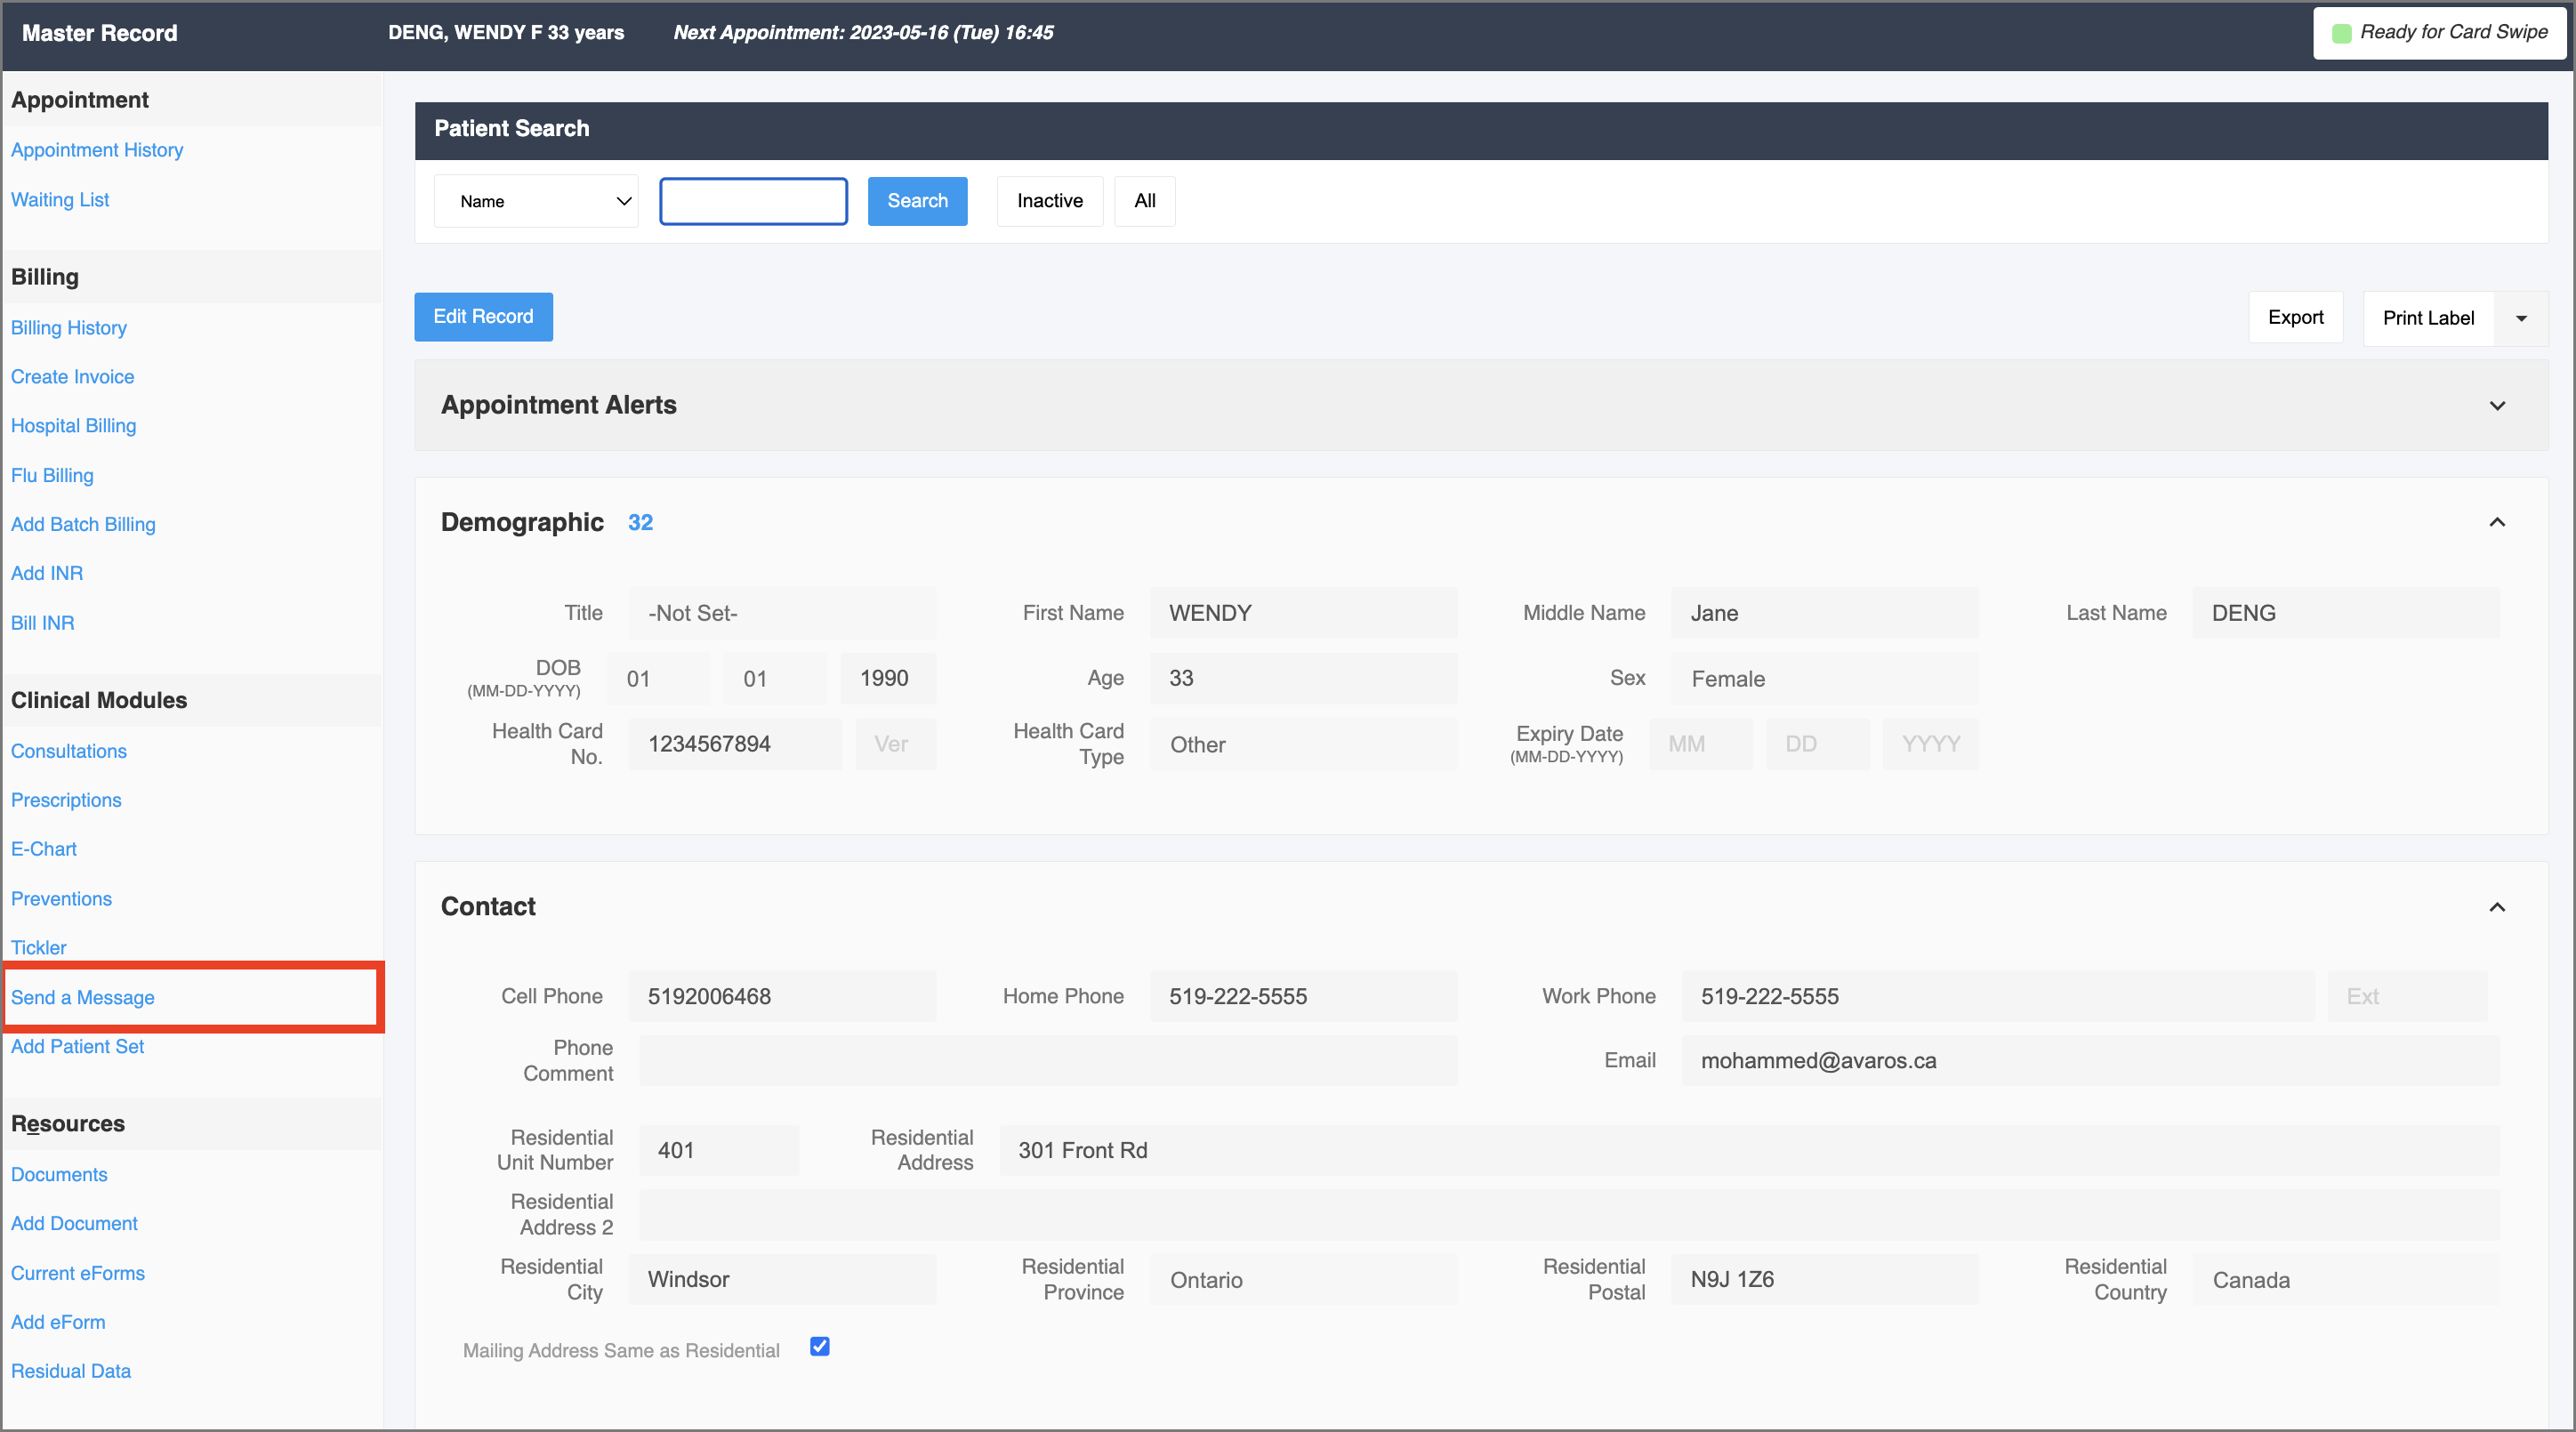The width and height of the screenshot is (2576, 1432).
Task: Open Appointment History link
Action: pos(97,150)
